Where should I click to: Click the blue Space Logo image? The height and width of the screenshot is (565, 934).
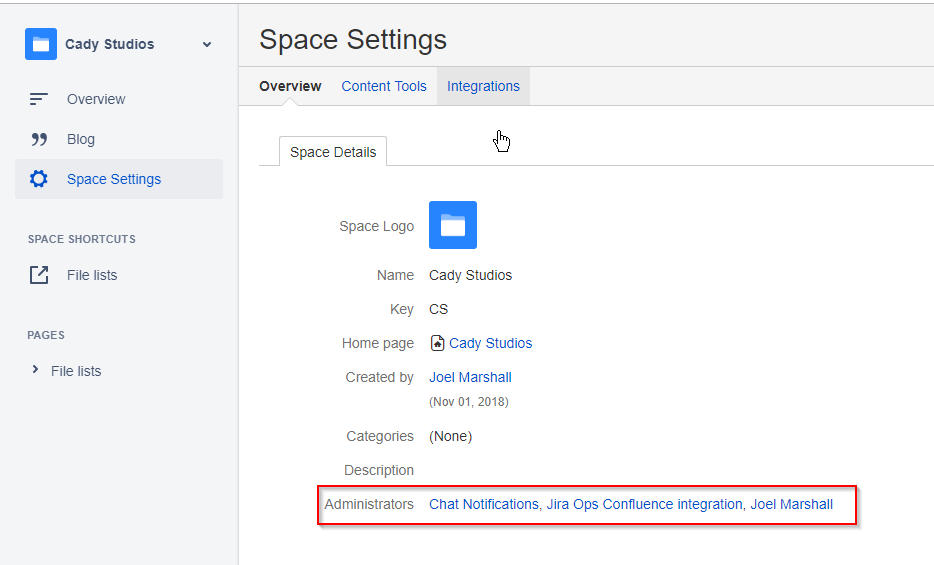coord(453,225)
